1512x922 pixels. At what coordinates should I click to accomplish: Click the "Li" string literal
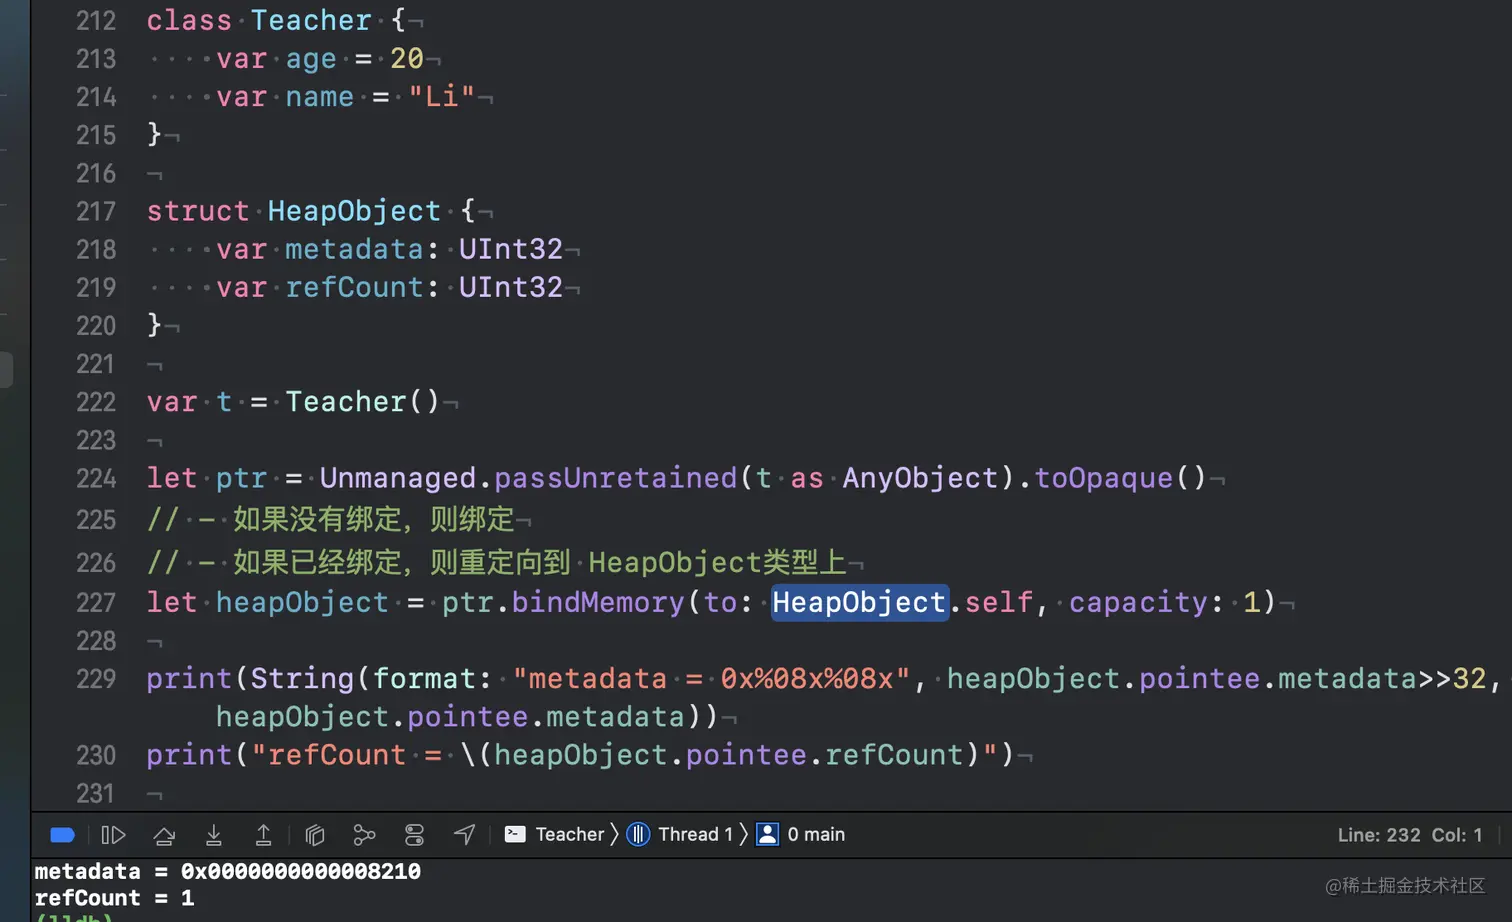click(441, 97)
